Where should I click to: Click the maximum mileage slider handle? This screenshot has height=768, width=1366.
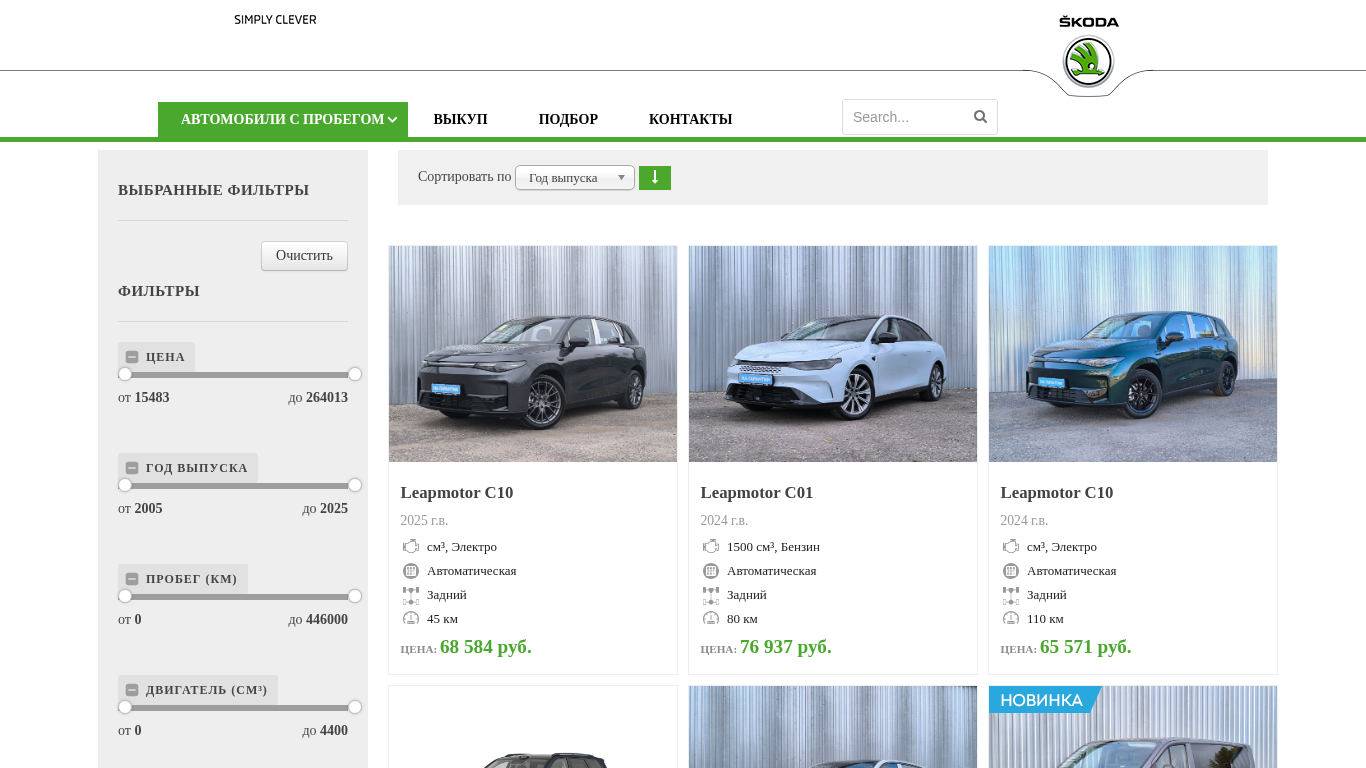tap(355, 596)
